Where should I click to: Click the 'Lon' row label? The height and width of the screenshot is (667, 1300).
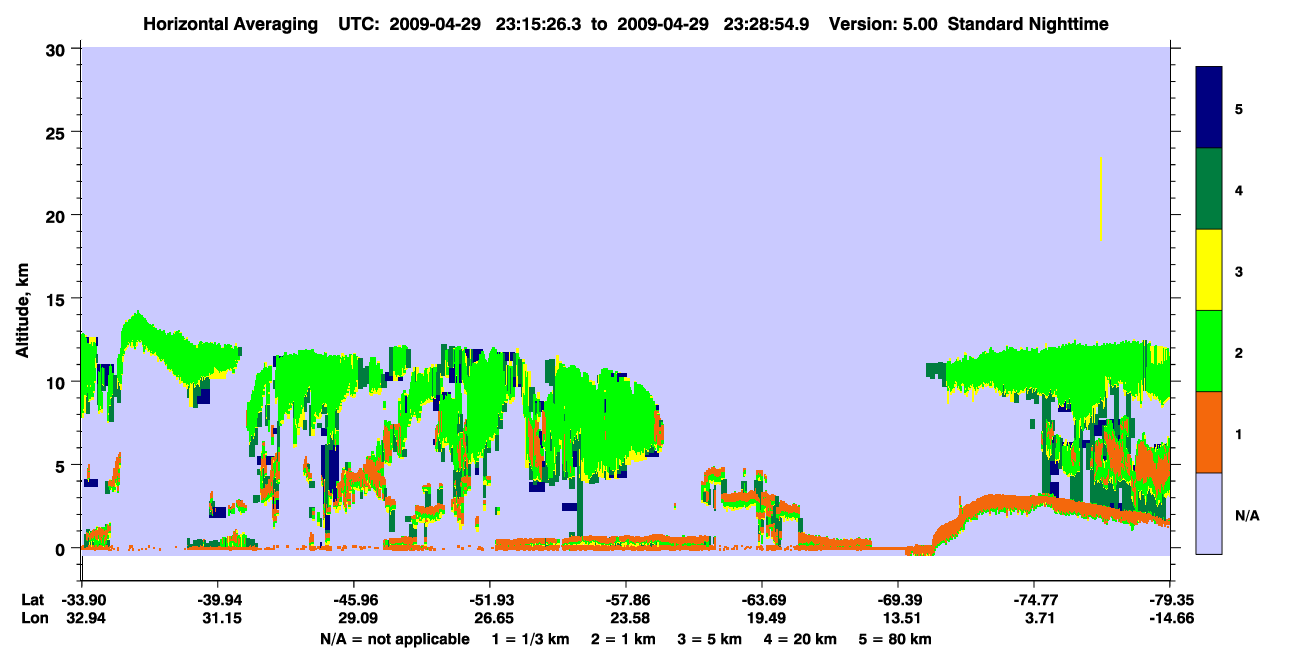tap(33, 619)
